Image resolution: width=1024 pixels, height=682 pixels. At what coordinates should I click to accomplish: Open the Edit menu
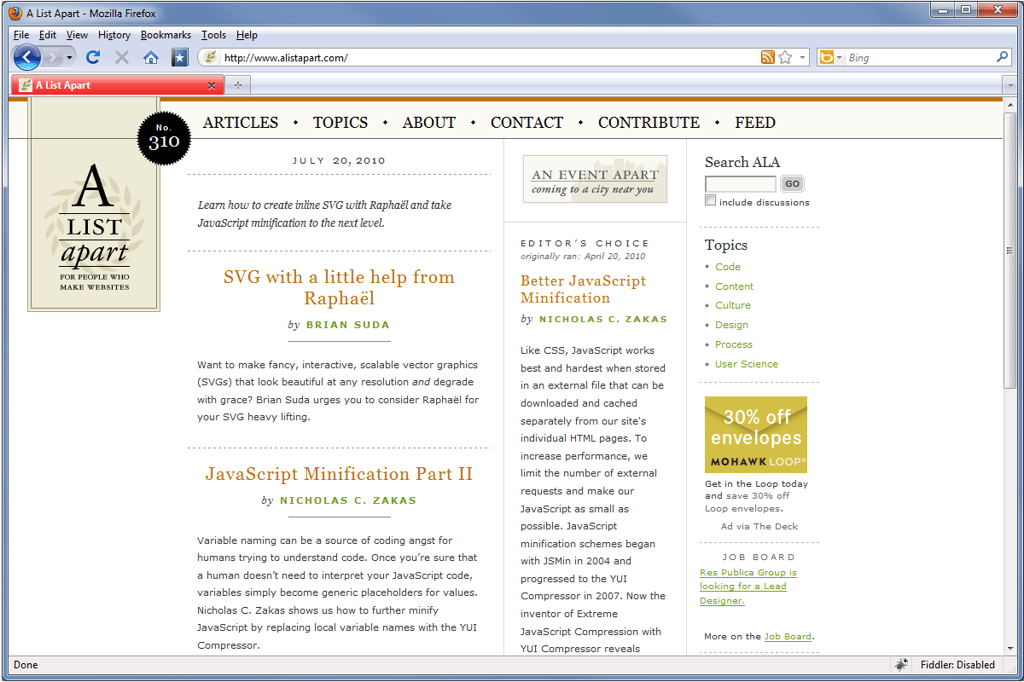click(47, 35)
